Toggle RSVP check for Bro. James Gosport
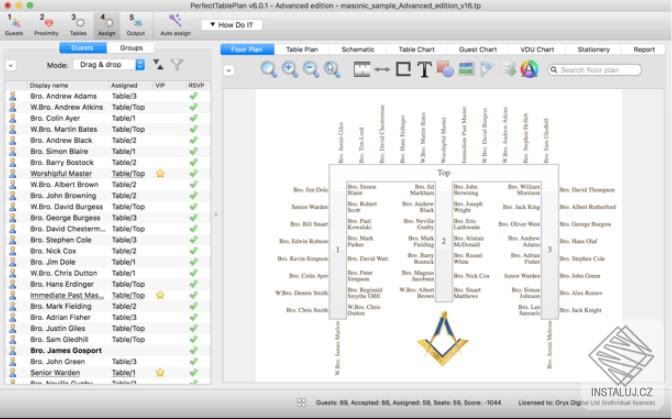The height and width of the screenshot is (419, 672). point(194,350)
